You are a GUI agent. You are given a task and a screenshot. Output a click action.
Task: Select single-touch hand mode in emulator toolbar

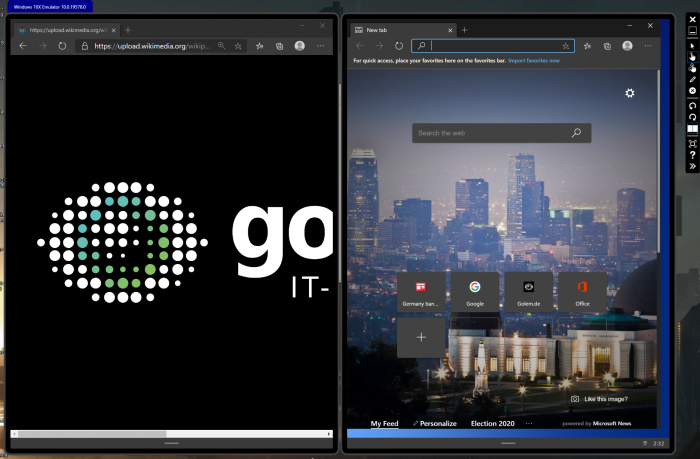coord(692,57)
